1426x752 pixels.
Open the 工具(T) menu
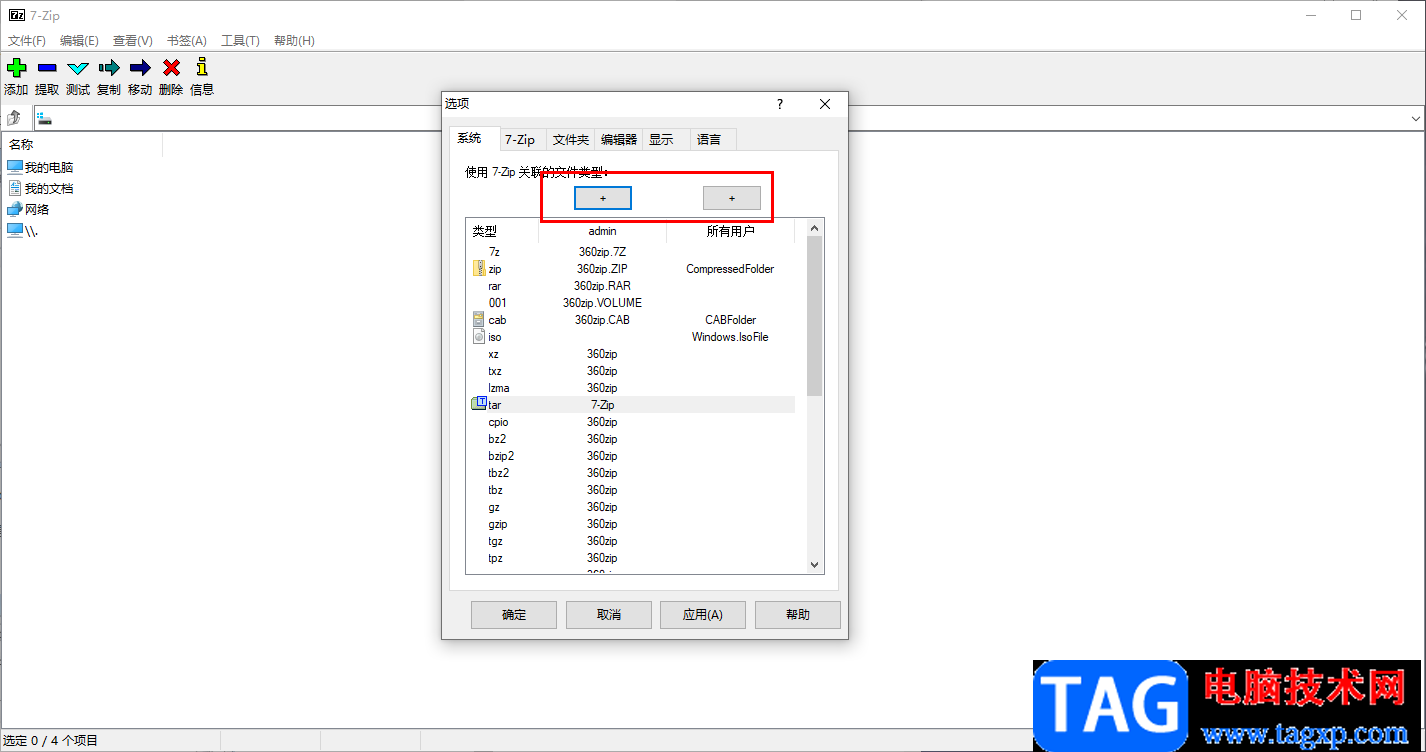[240, 41]
